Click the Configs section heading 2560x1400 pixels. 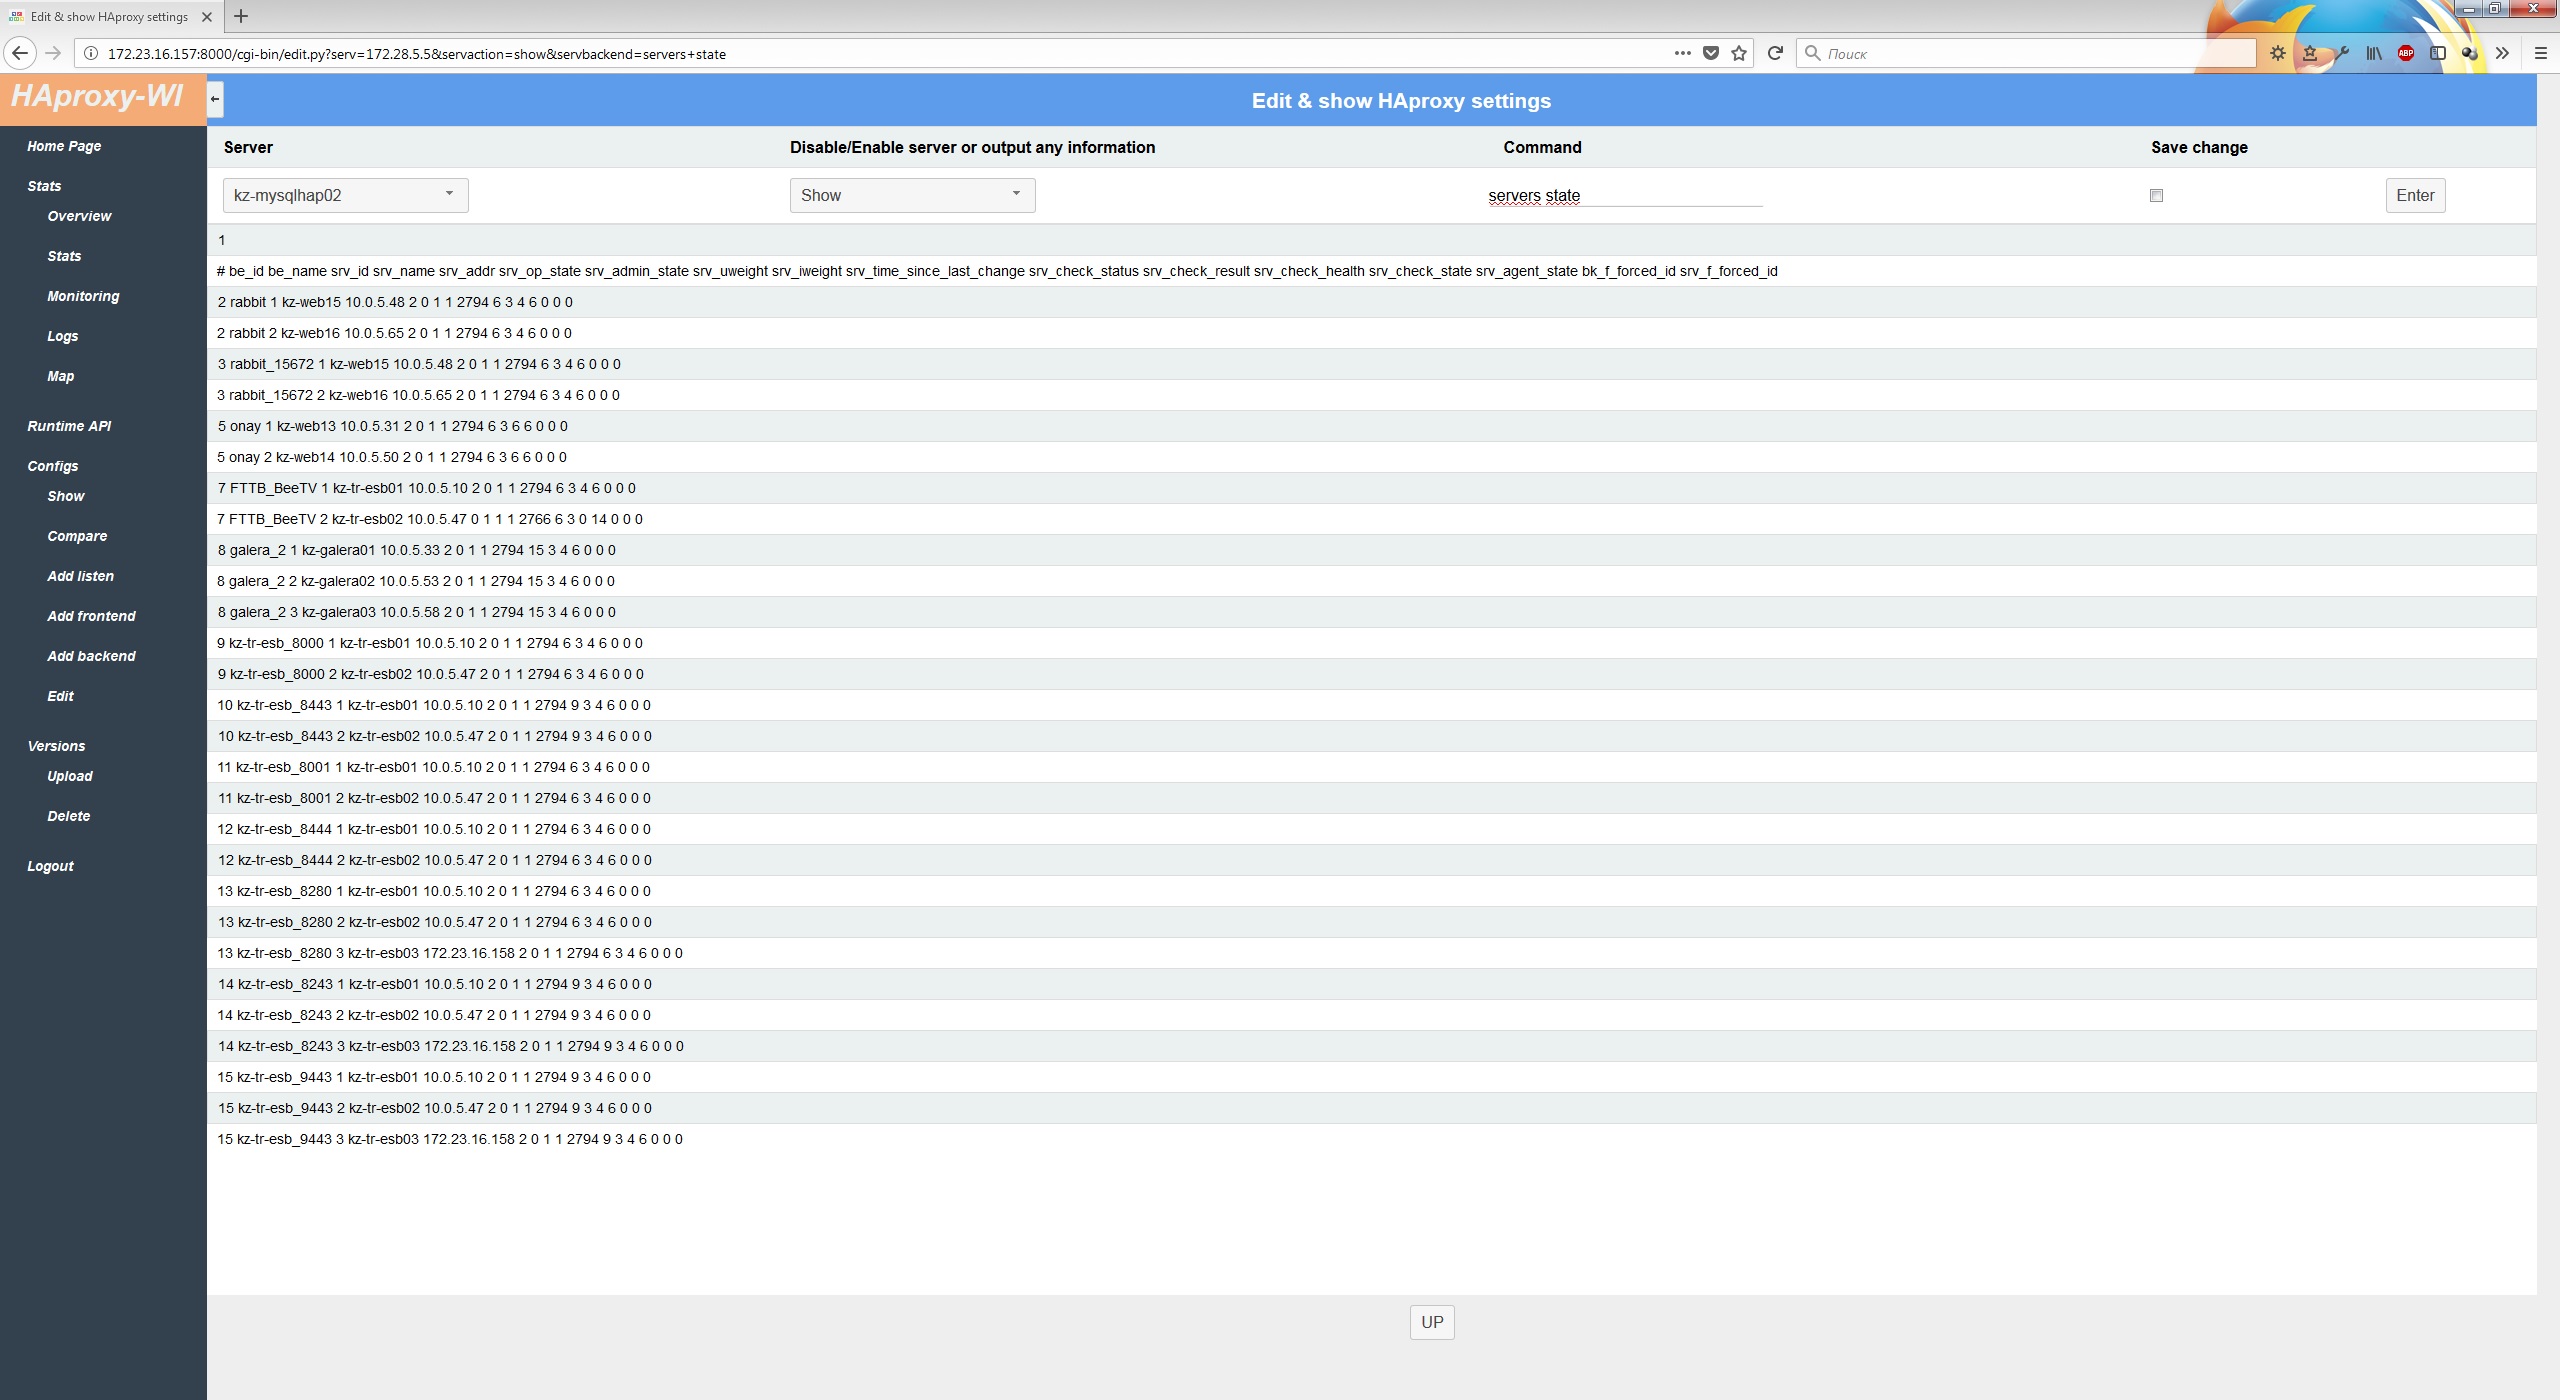52,466
